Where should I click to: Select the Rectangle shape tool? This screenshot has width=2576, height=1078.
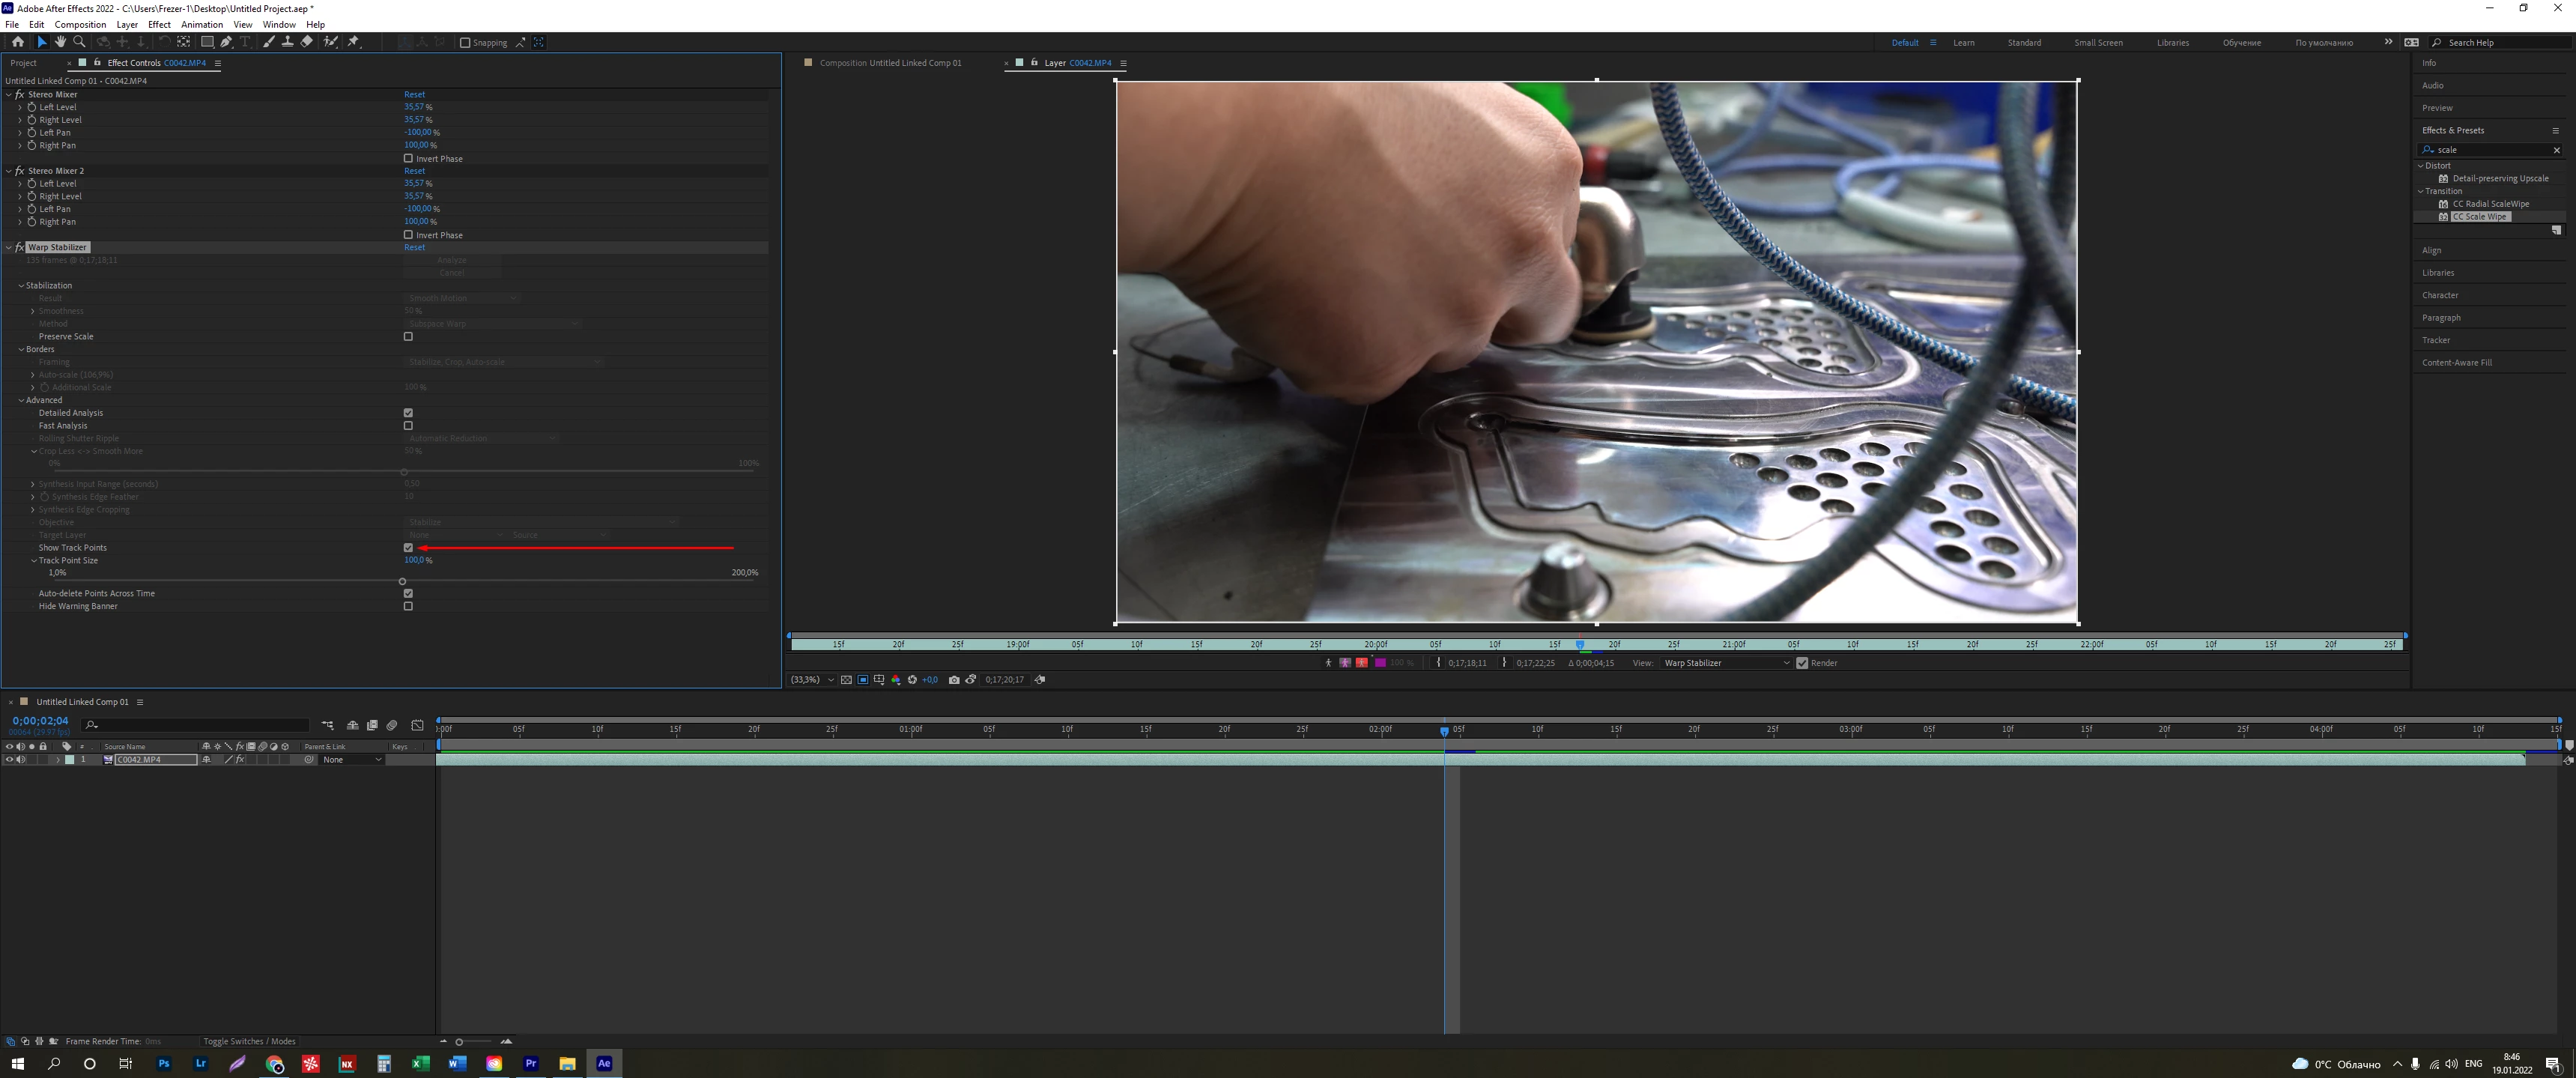(x=207, y=42)
